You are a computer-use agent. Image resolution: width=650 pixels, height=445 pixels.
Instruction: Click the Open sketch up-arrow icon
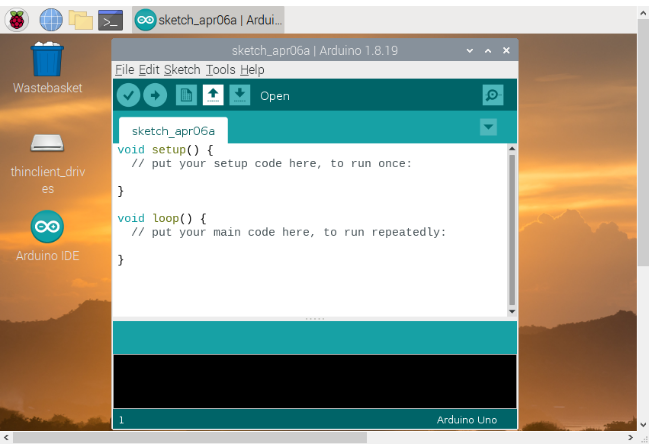(x=213, y=95)
